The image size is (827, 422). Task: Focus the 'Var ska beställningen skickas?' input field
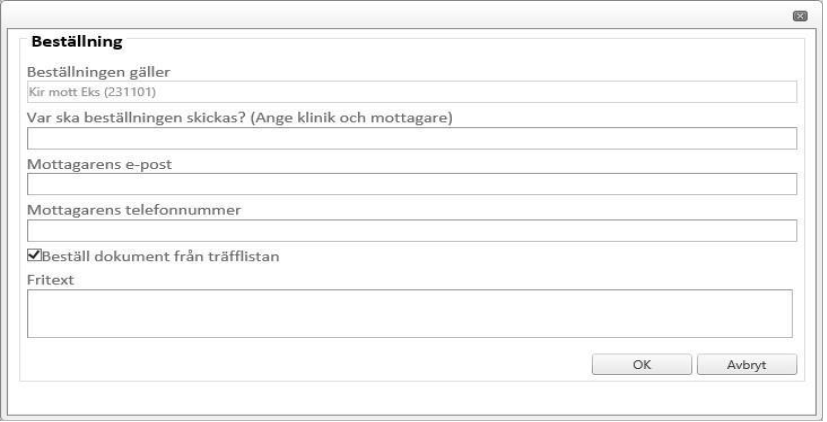pyautogui.click(x=411, y=139)
